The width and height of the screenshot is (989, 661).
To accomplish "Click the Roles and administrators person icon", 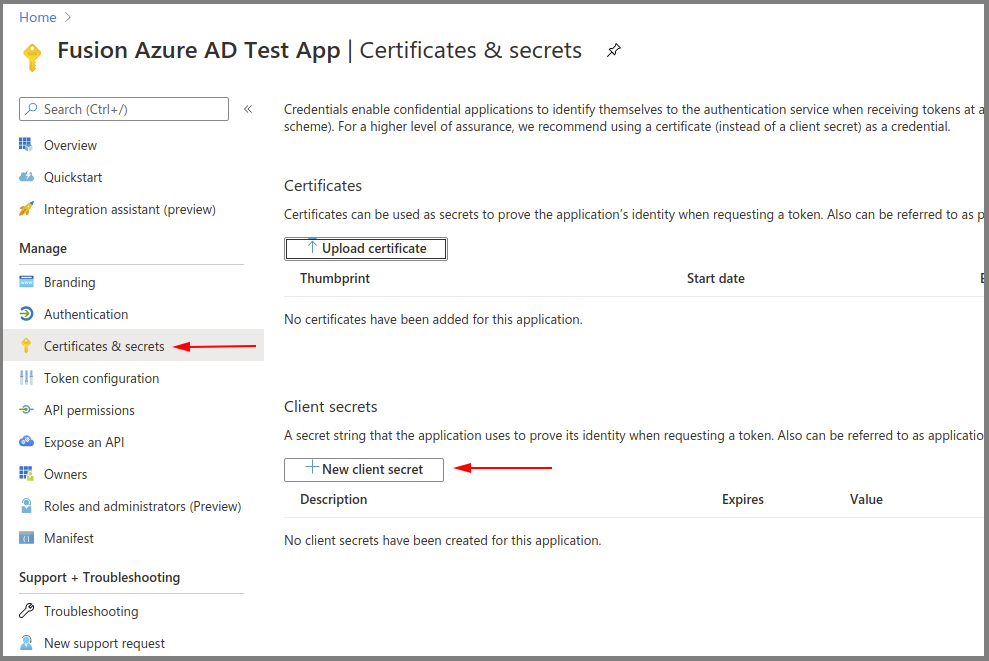I will click(26, 505).
